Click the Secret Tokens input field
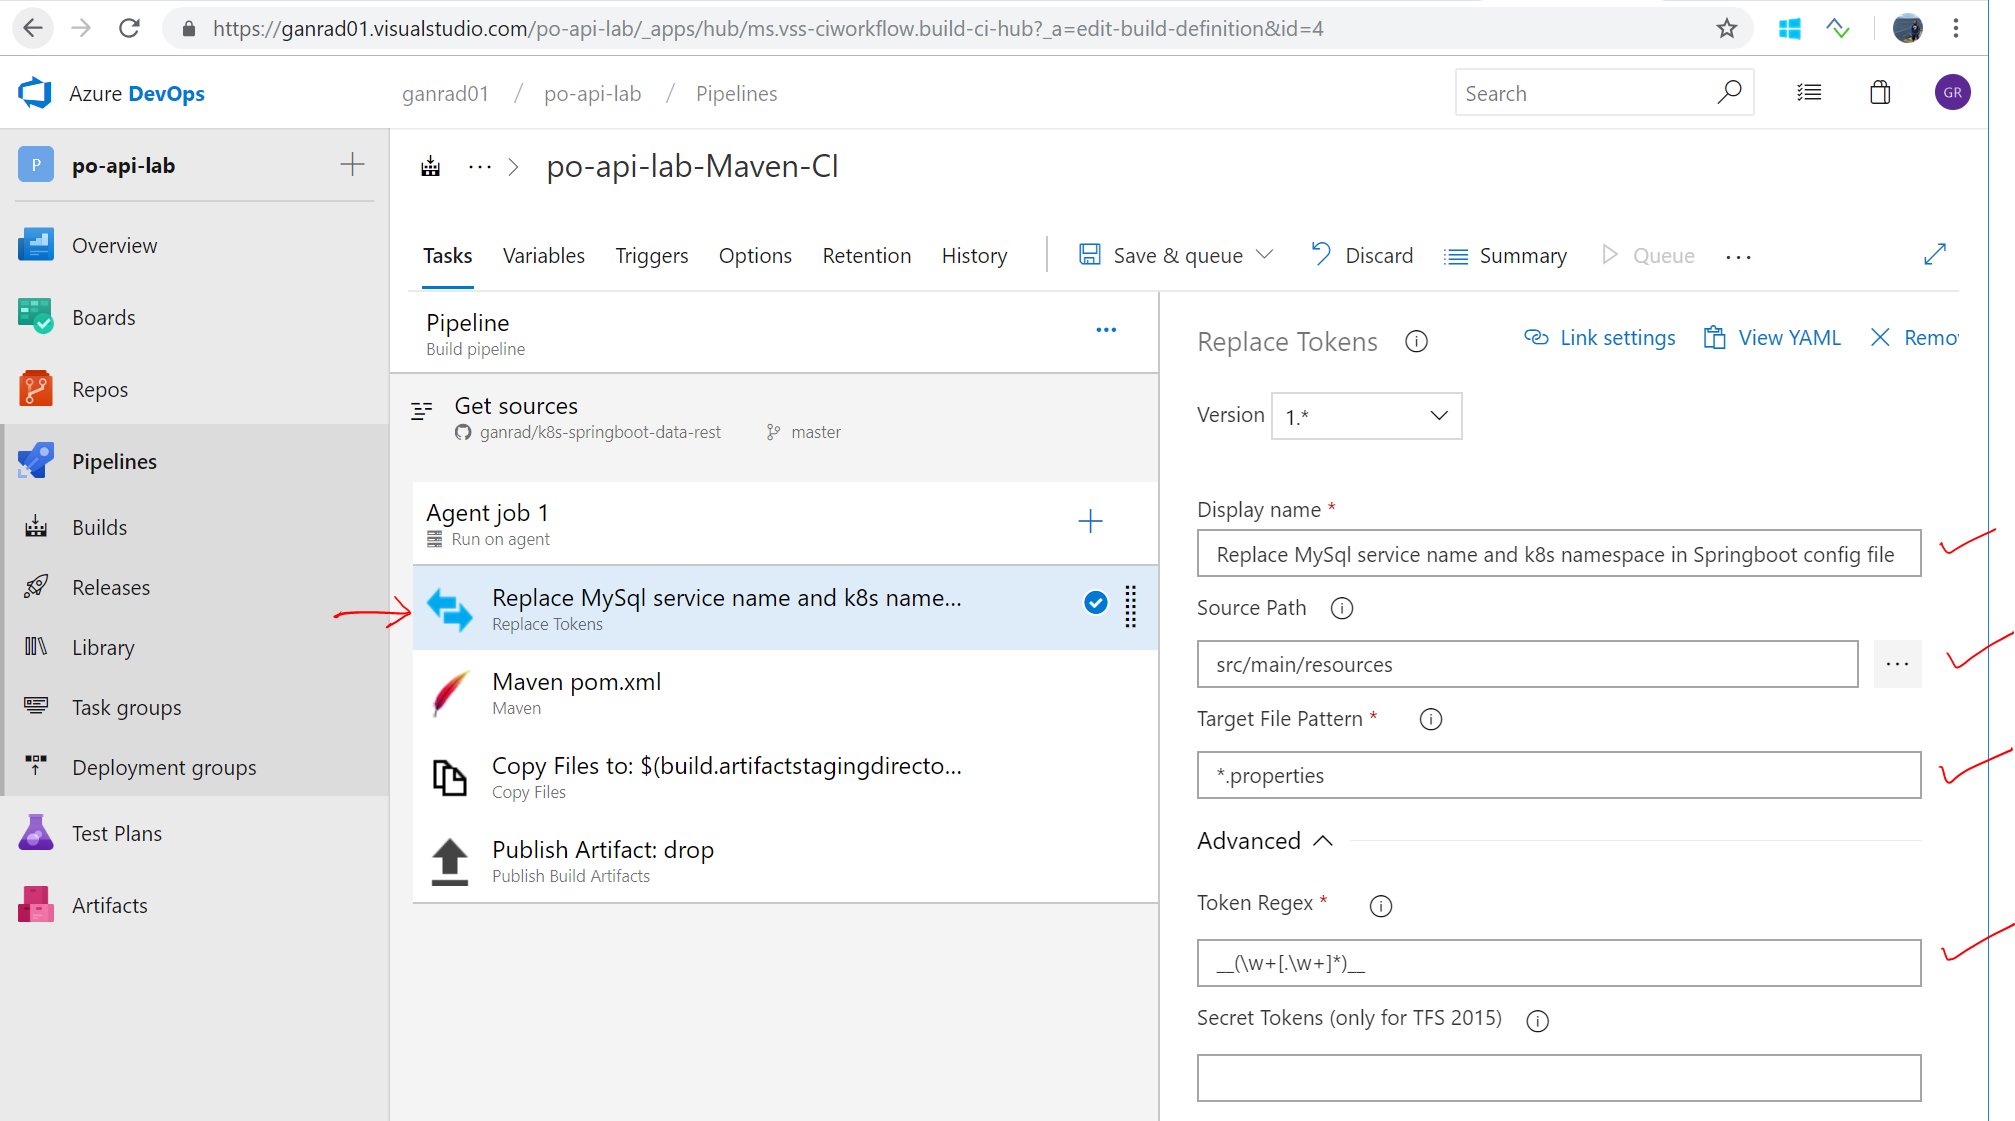Viewport: 2015px width, 1121px height. 1559,1078
